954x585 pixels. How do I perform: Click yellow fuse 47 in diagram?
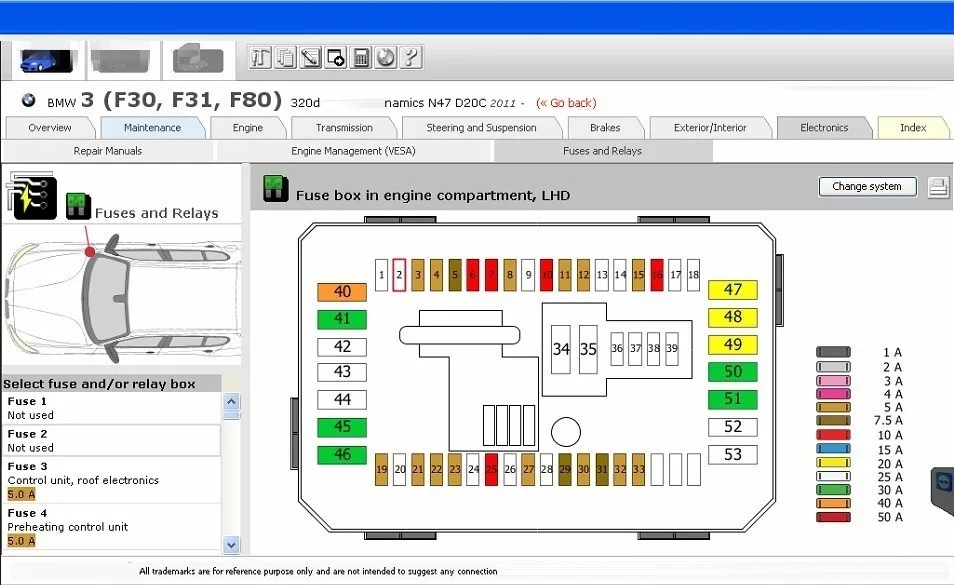[733, 290]
